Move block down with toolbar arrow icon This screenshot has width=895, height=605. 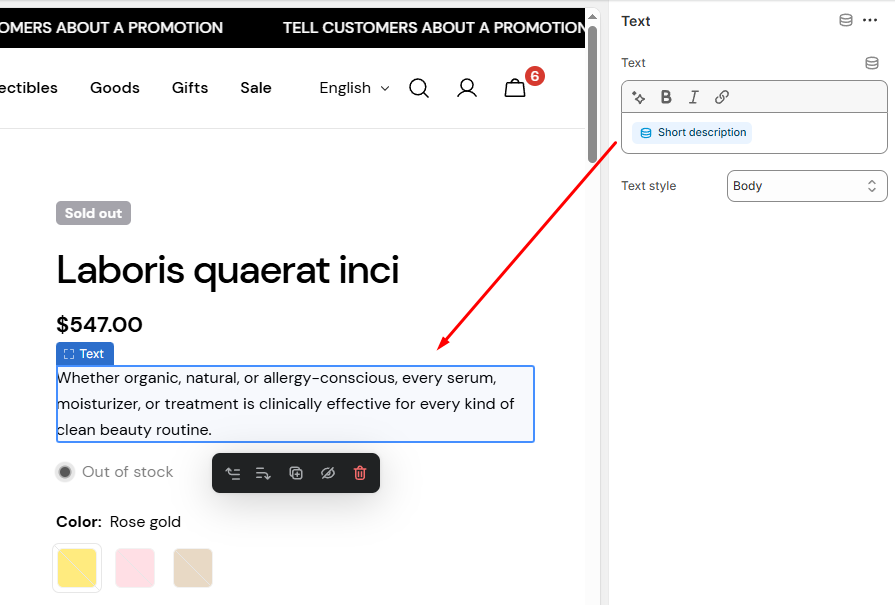(x=263, y=473)
